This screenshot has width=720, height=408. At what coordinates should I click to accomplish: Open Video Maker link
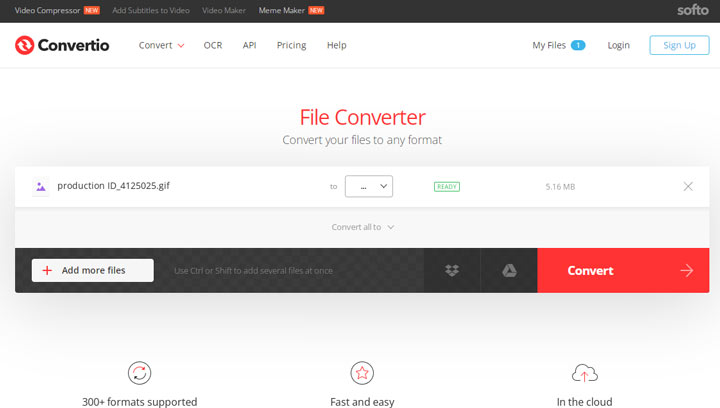coord(224,10)
